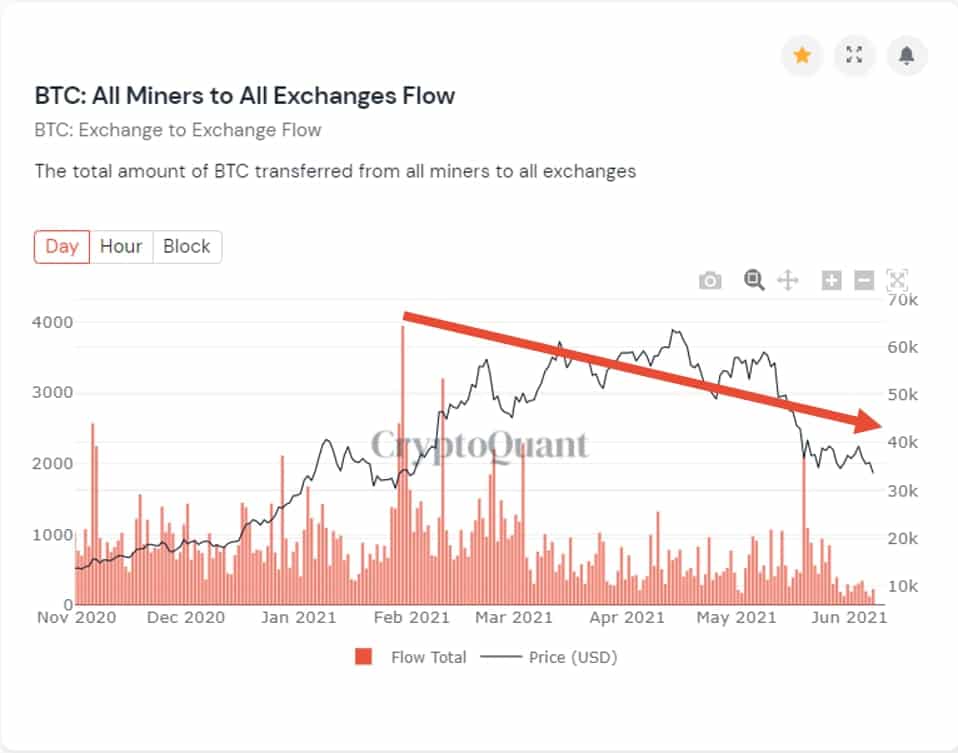Select the magnifier zoom tool
The width and height of the screenshot is (958, 753).
(x=754, y=280)
